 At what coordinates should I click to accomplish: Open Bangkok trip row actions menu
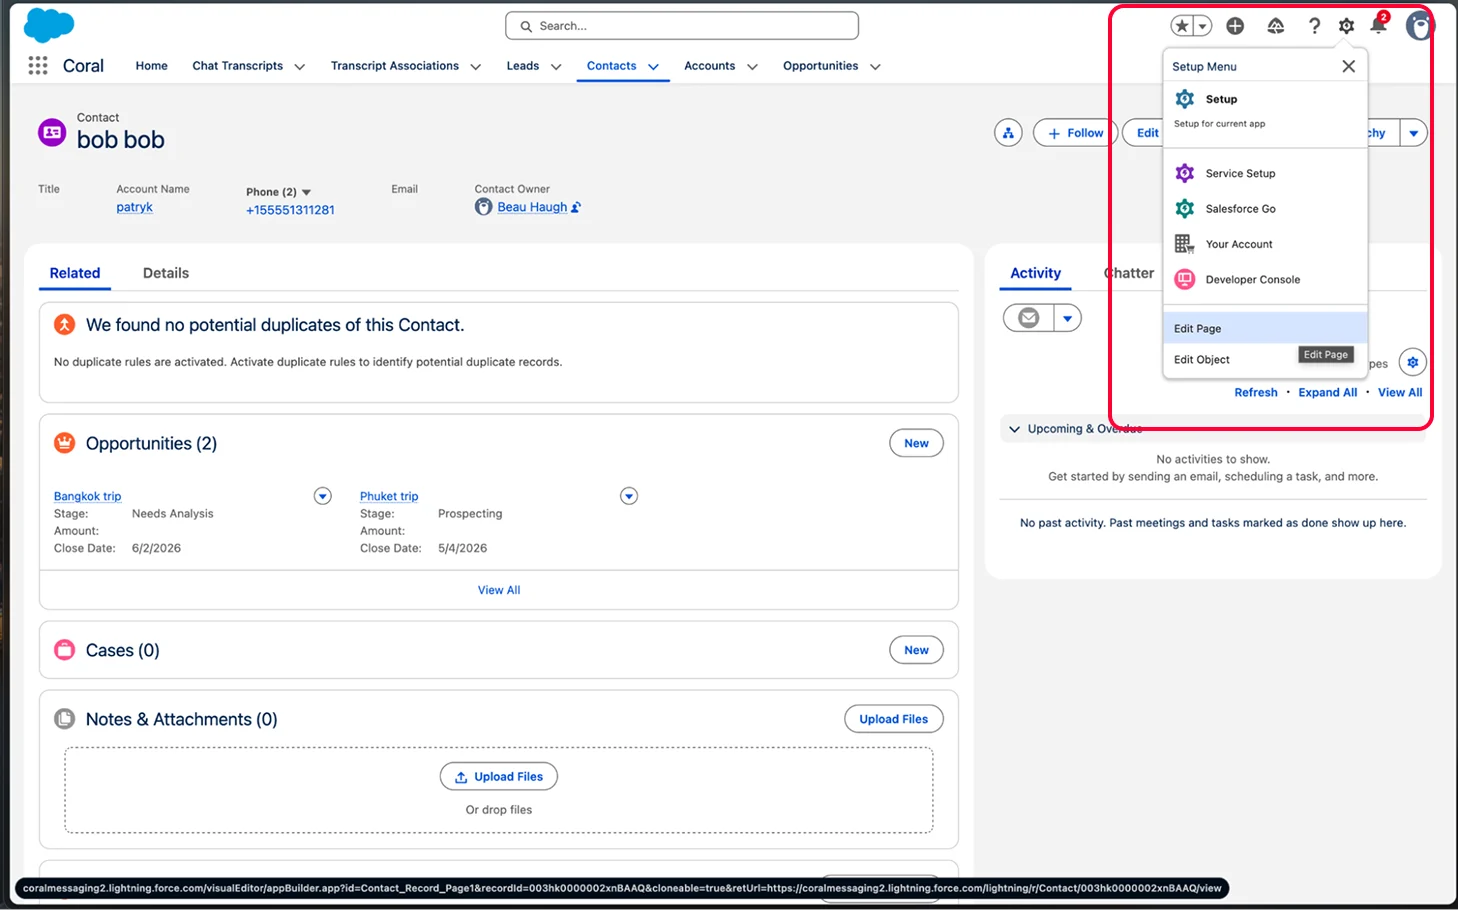coord(322,496)
